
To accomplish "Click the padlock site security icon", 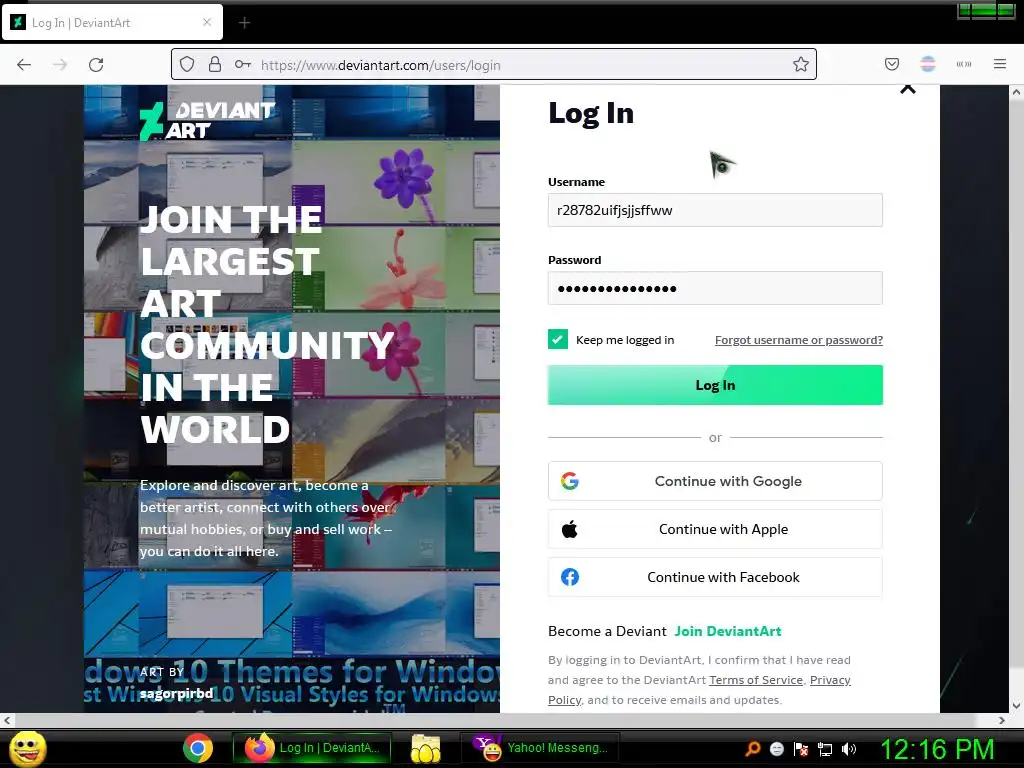I will [215, 64].
